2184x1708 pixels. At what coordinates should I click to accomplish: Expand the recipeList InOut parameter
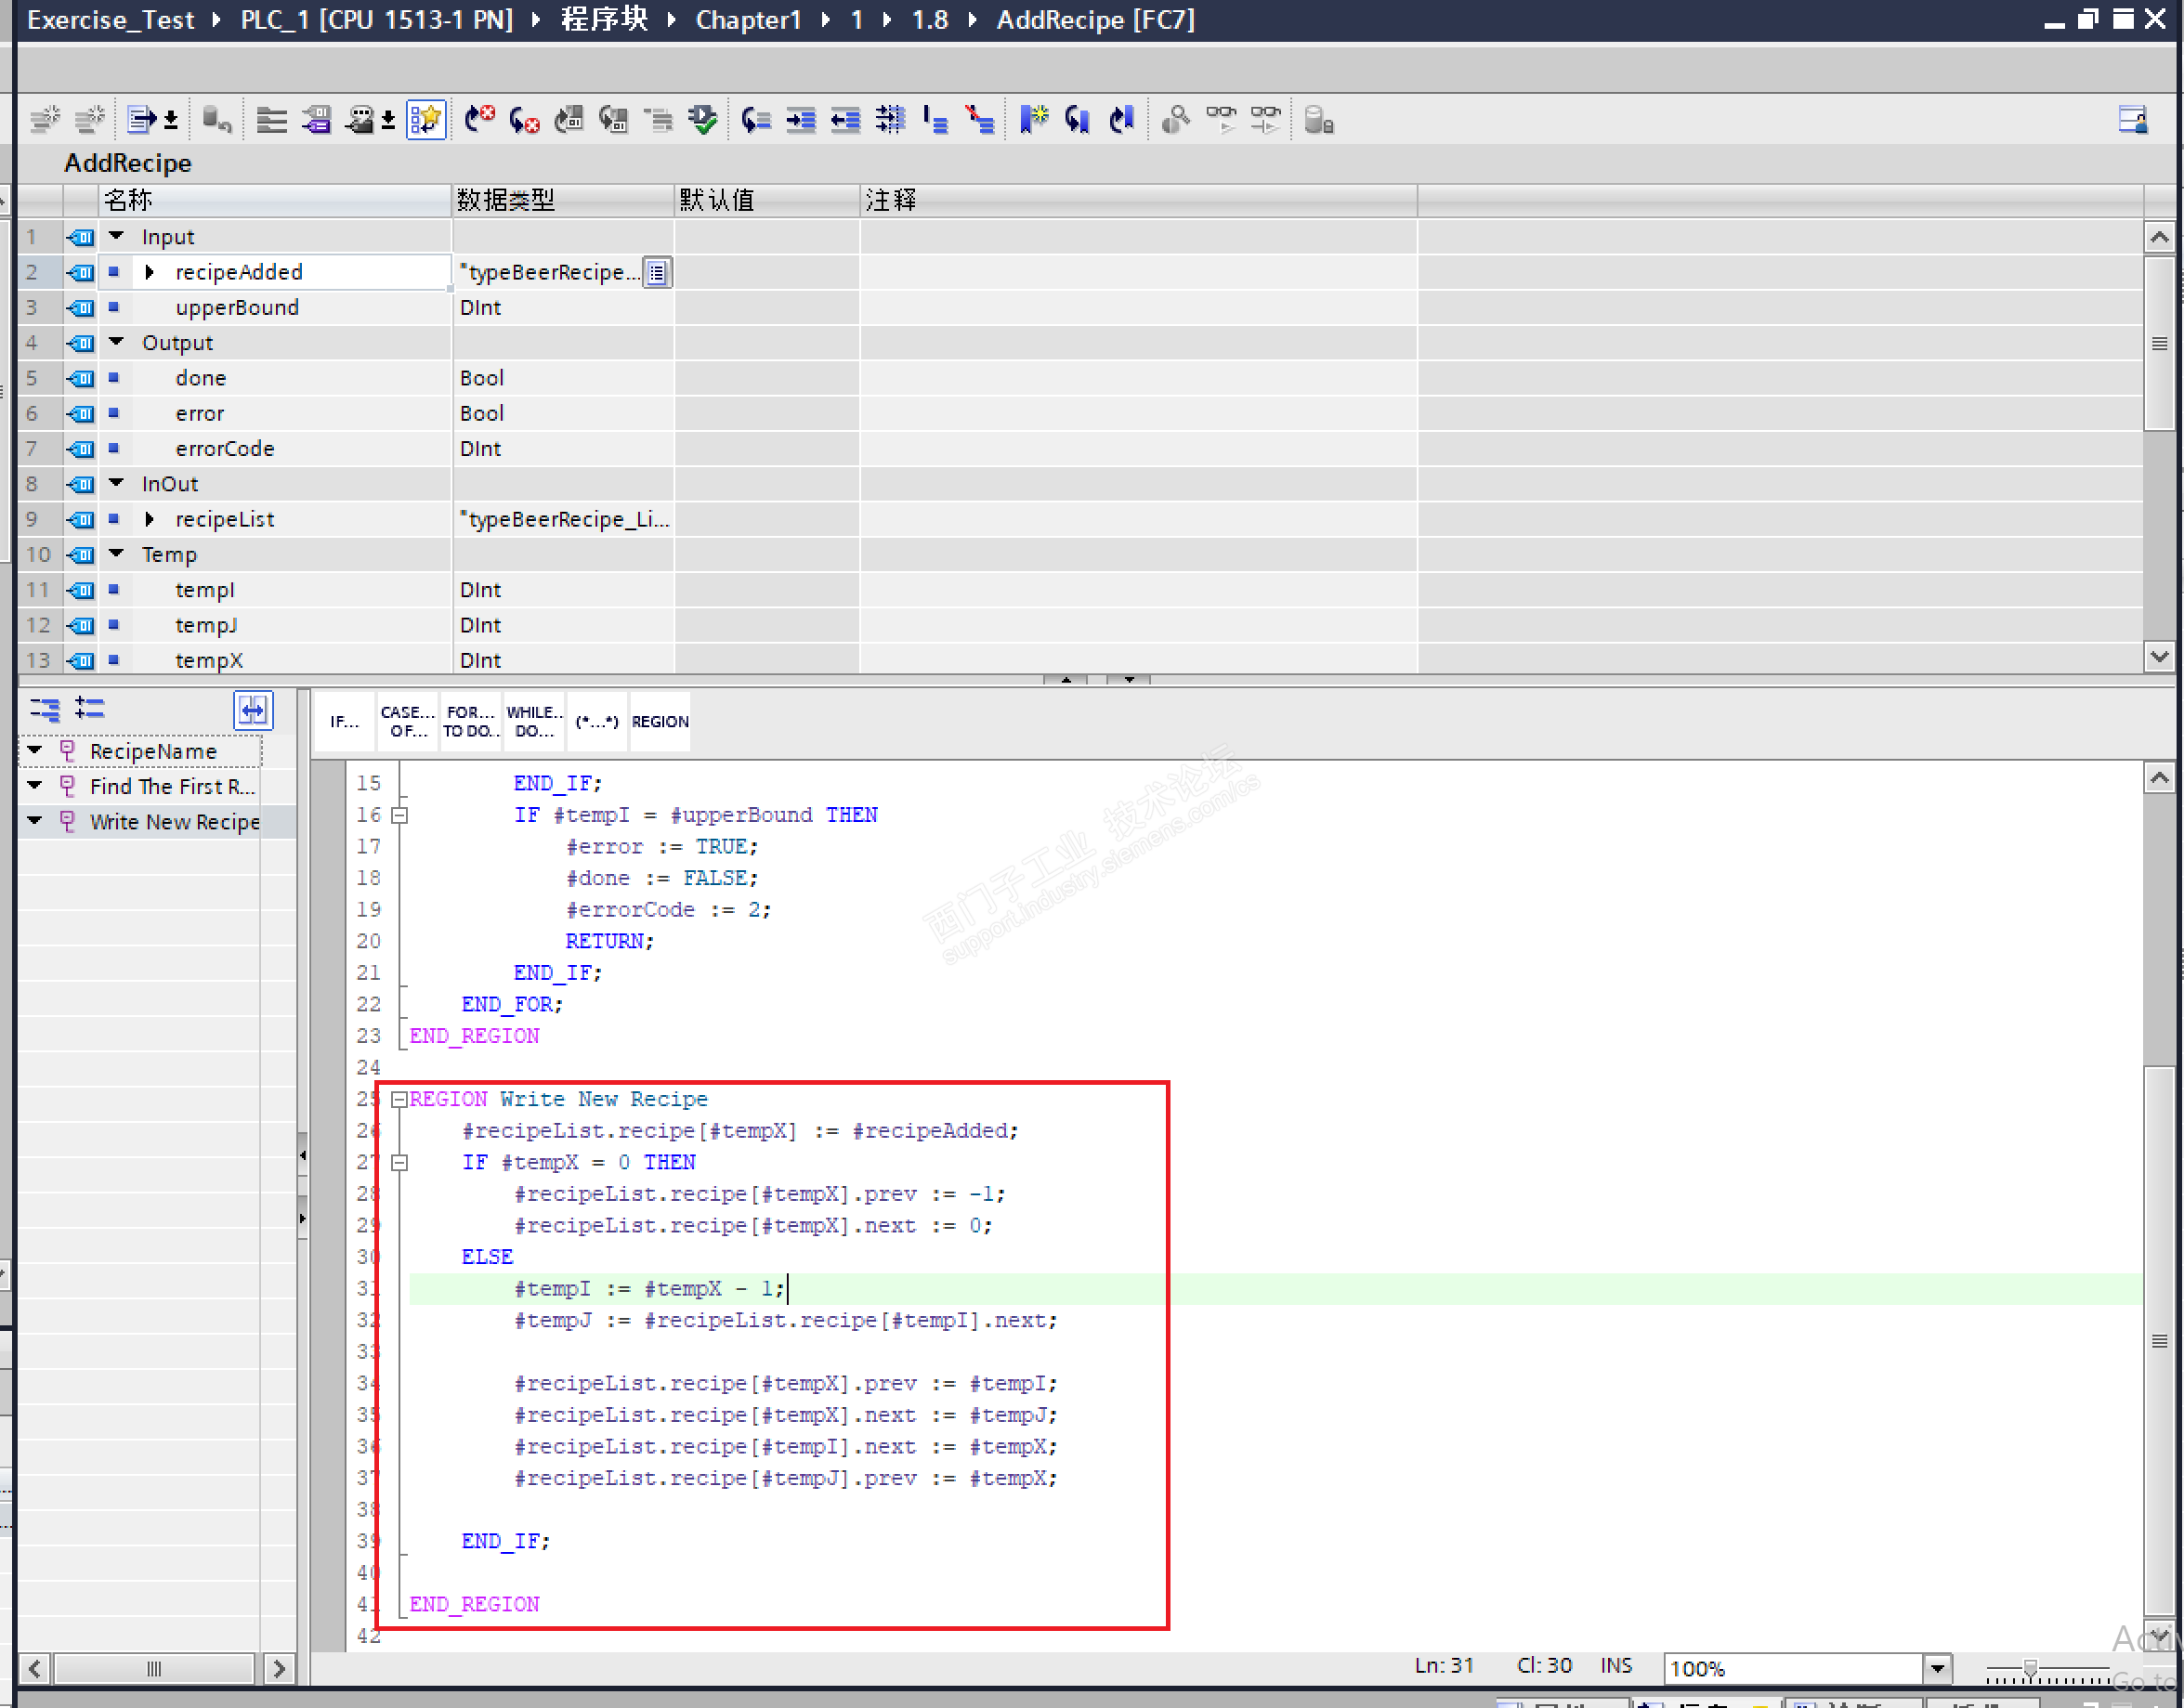[150, 519]
